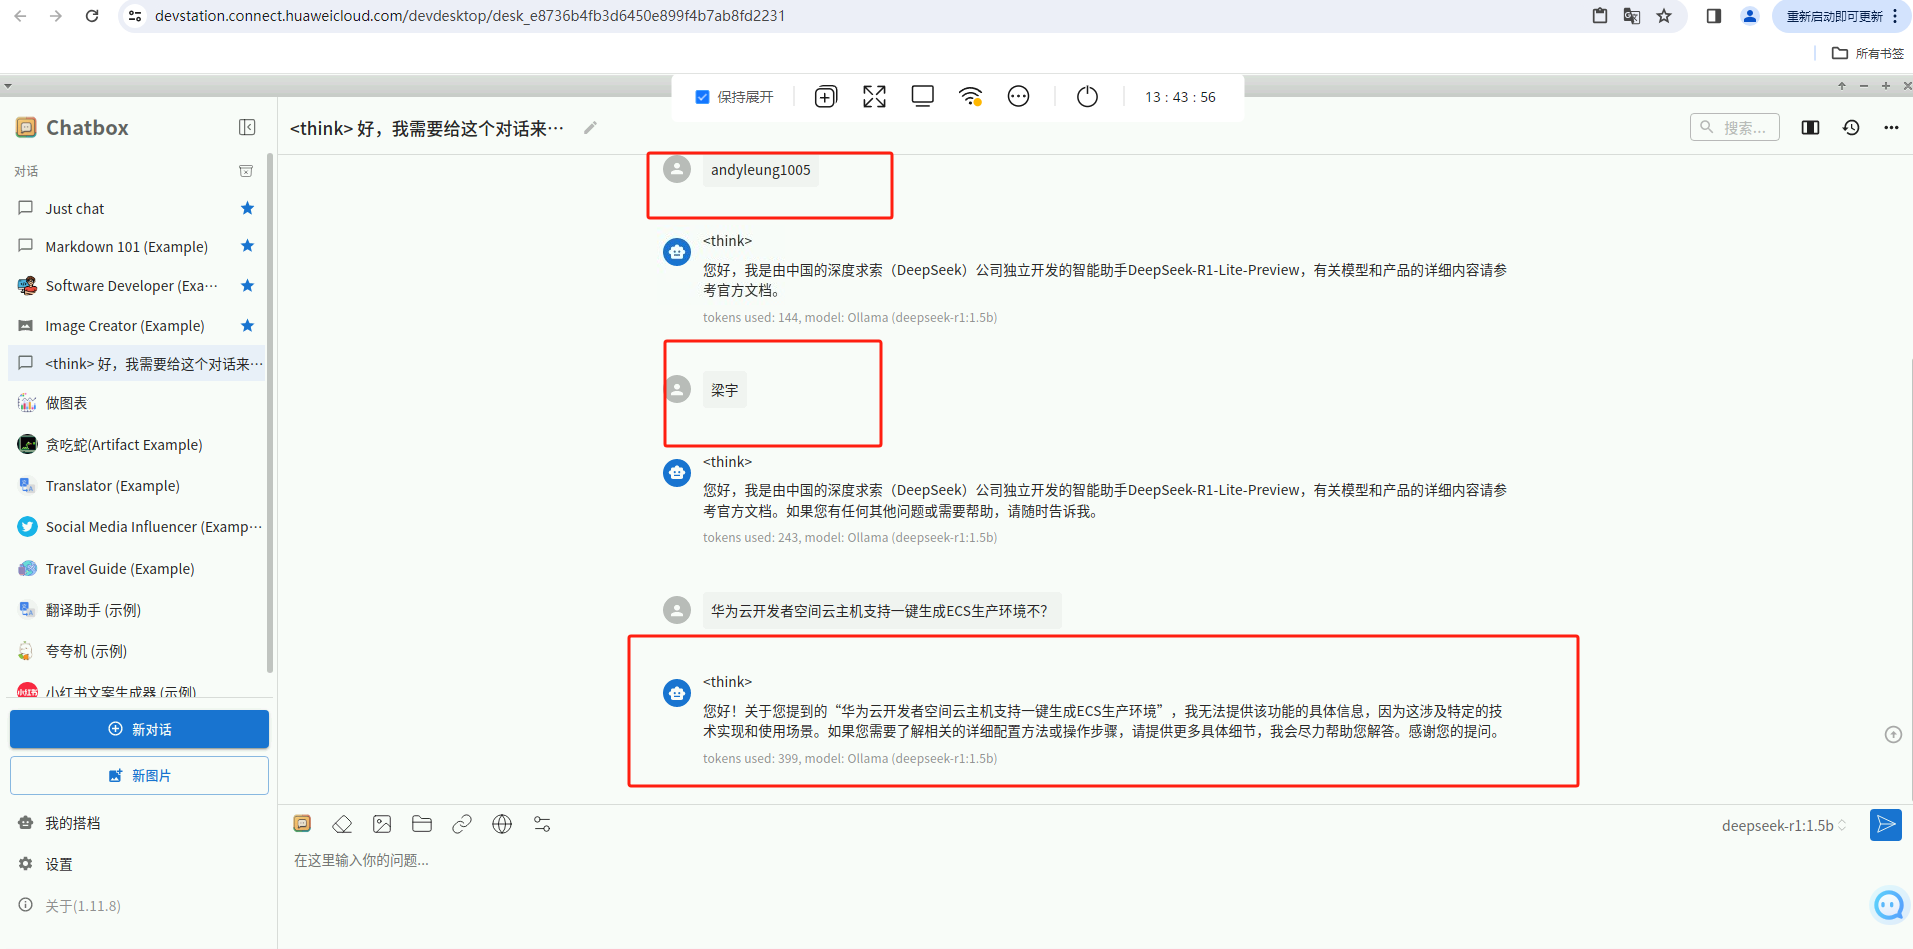Click the eraser icon to clear context

coord(342,824)
